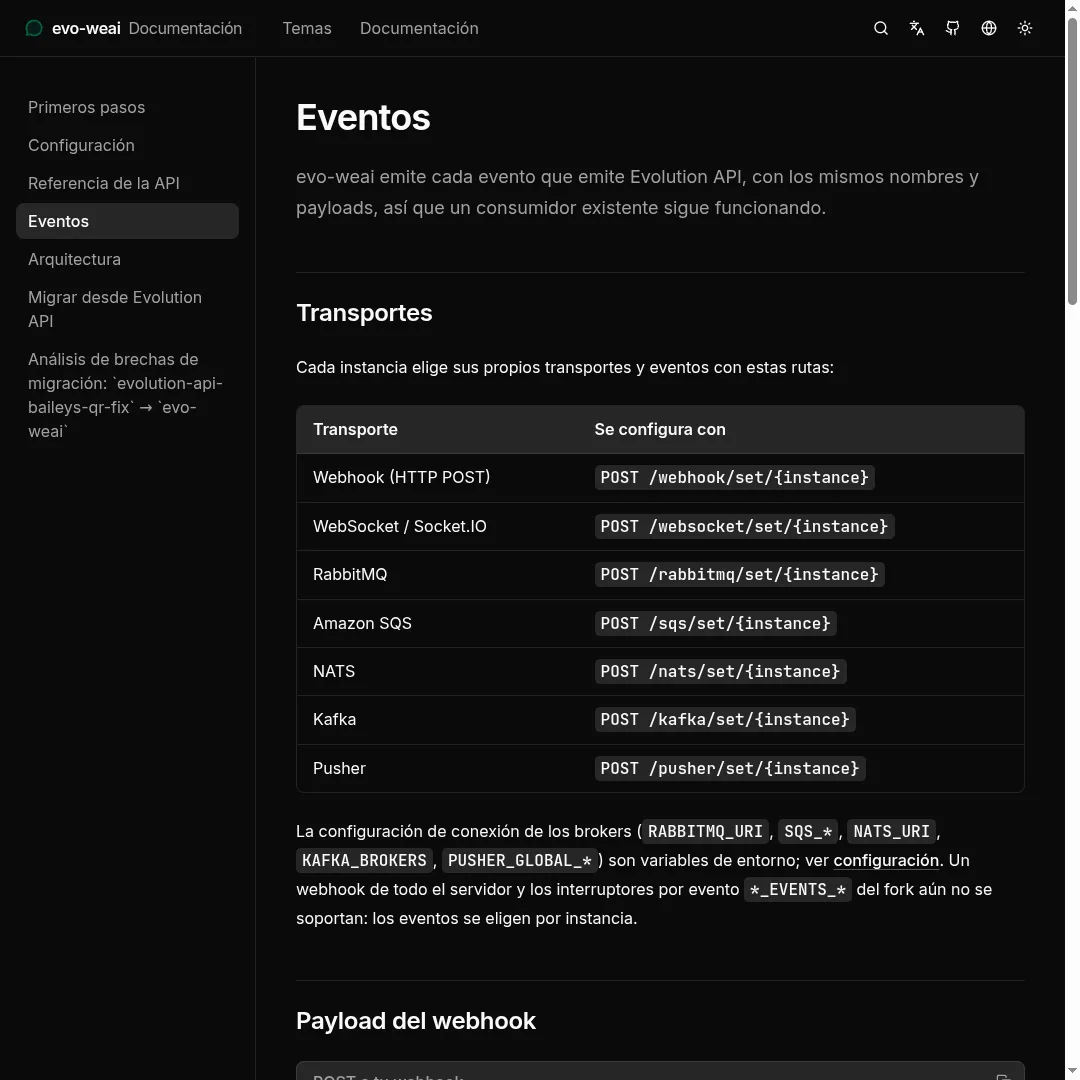
Task: Click the globe language selector icon
Action: click(x=988, y=28)
